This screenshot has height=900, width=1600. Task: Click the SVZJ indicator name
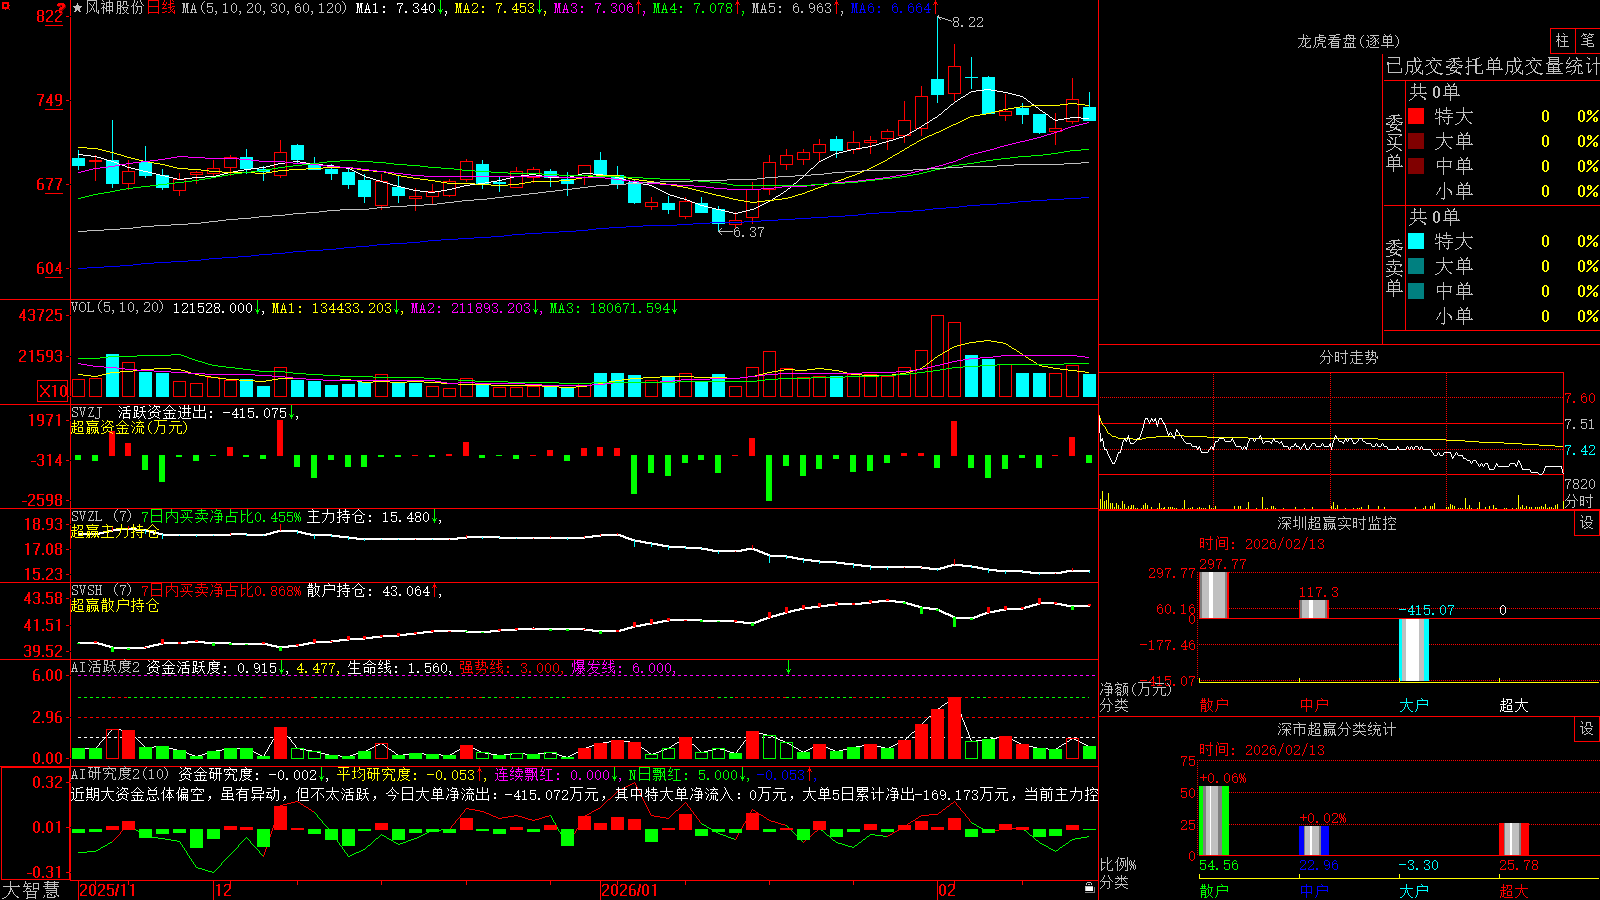pos(87,412)
